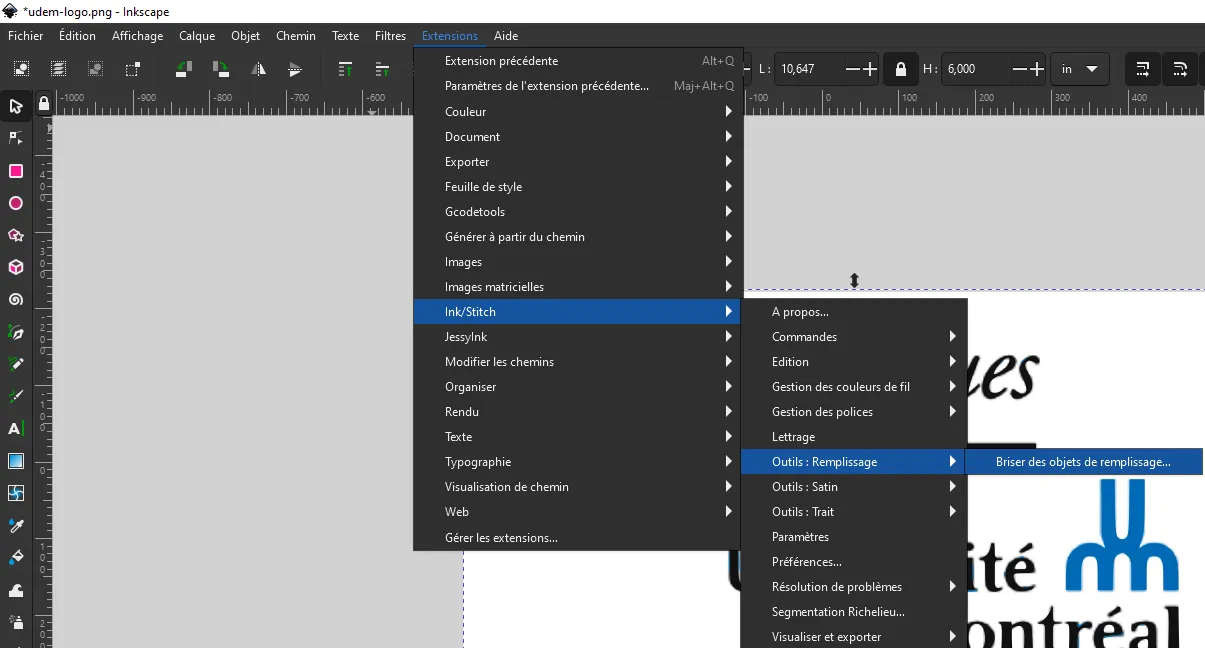Choose Segmentation Richelieu entry

[854, 612]
